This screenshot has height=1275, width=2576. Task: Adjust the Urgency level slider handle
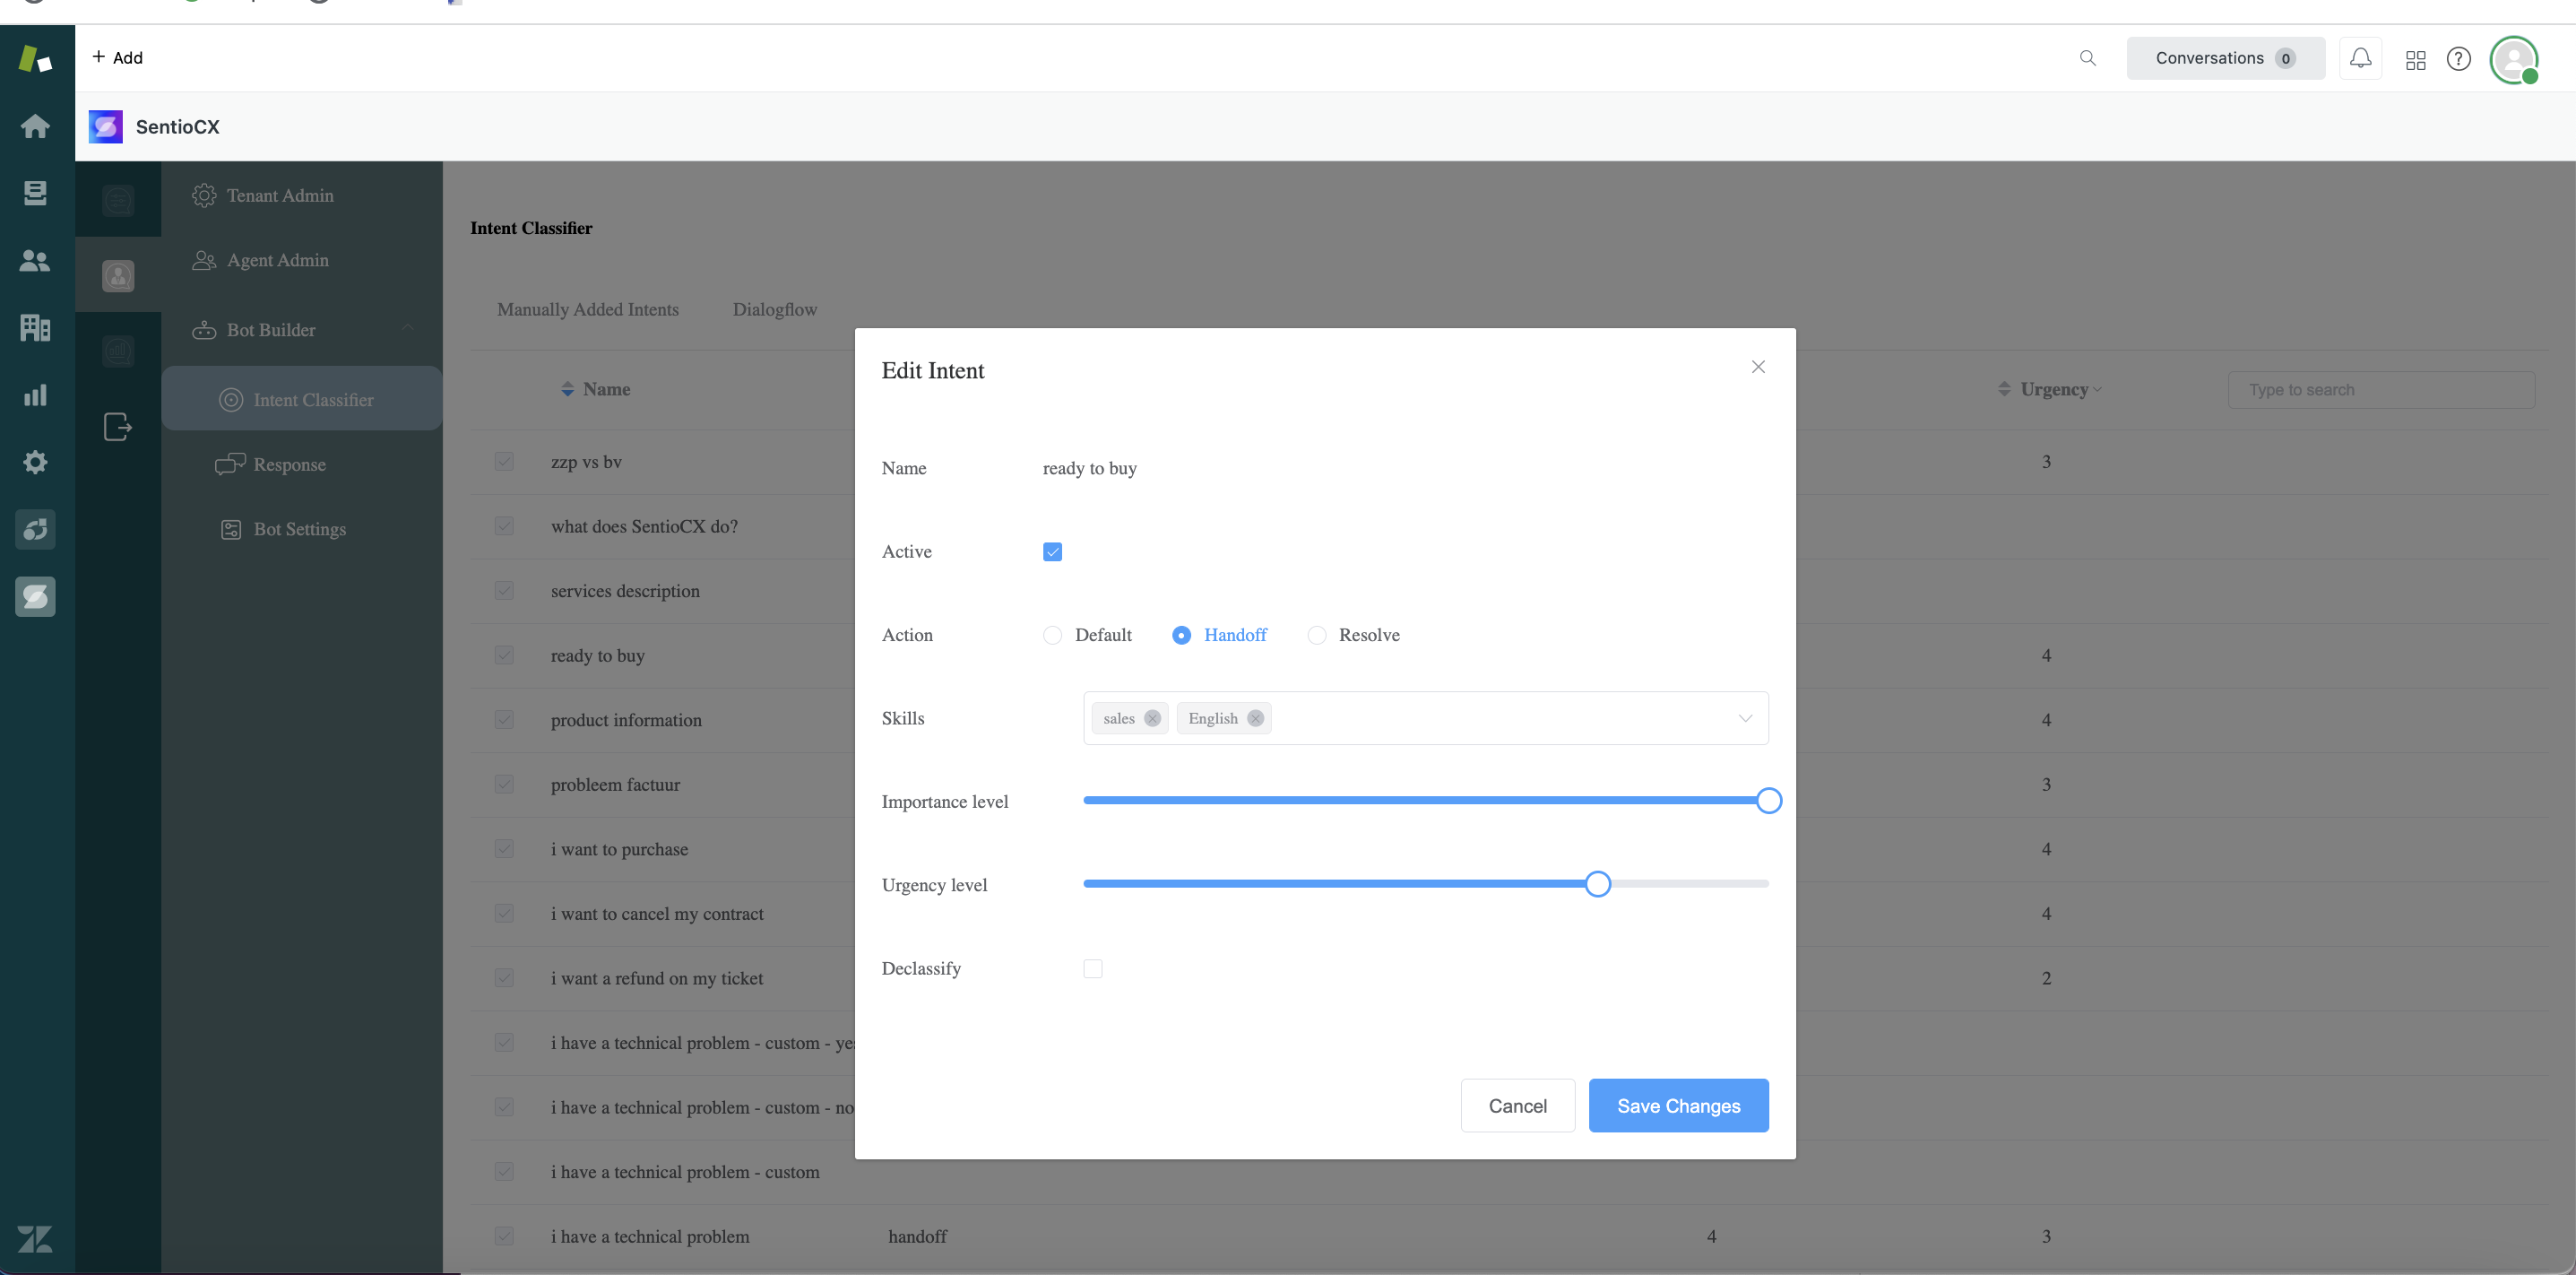pyautogui.click(x=1597, y=884)
